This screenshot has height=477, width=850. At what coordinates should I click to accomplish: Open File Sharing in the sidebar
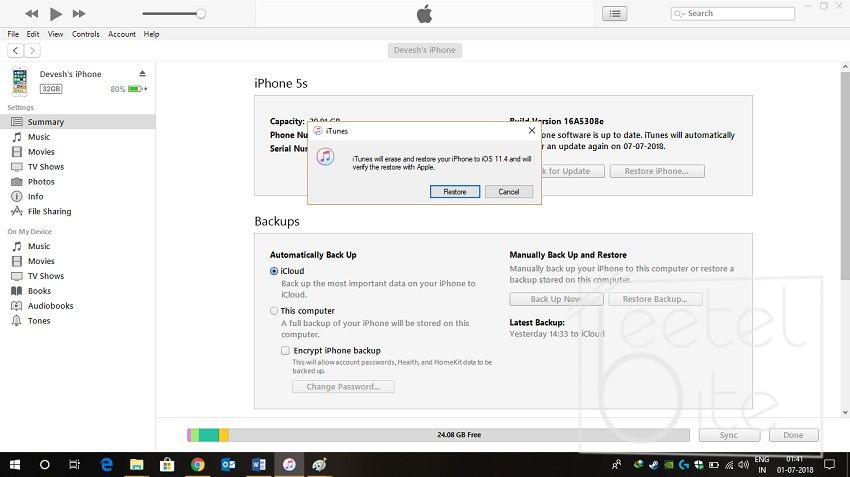(x=49, y=212)
